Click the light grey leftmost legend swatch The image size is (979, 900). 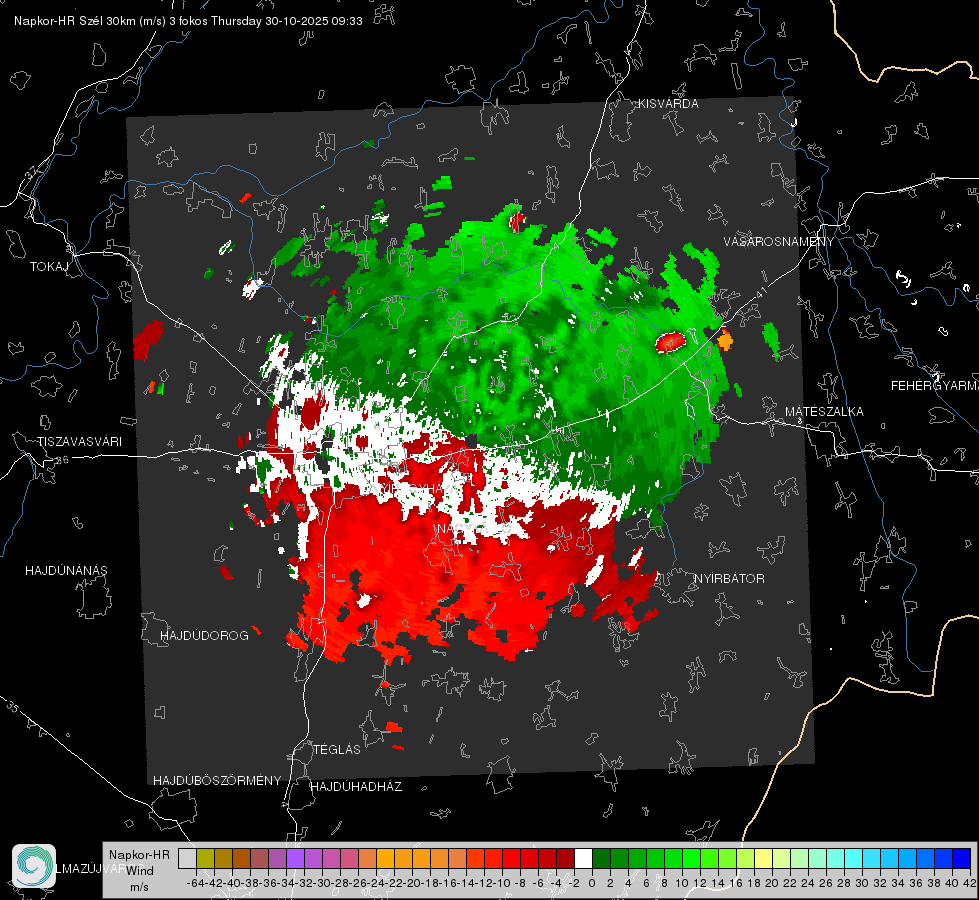pos(187,858)
